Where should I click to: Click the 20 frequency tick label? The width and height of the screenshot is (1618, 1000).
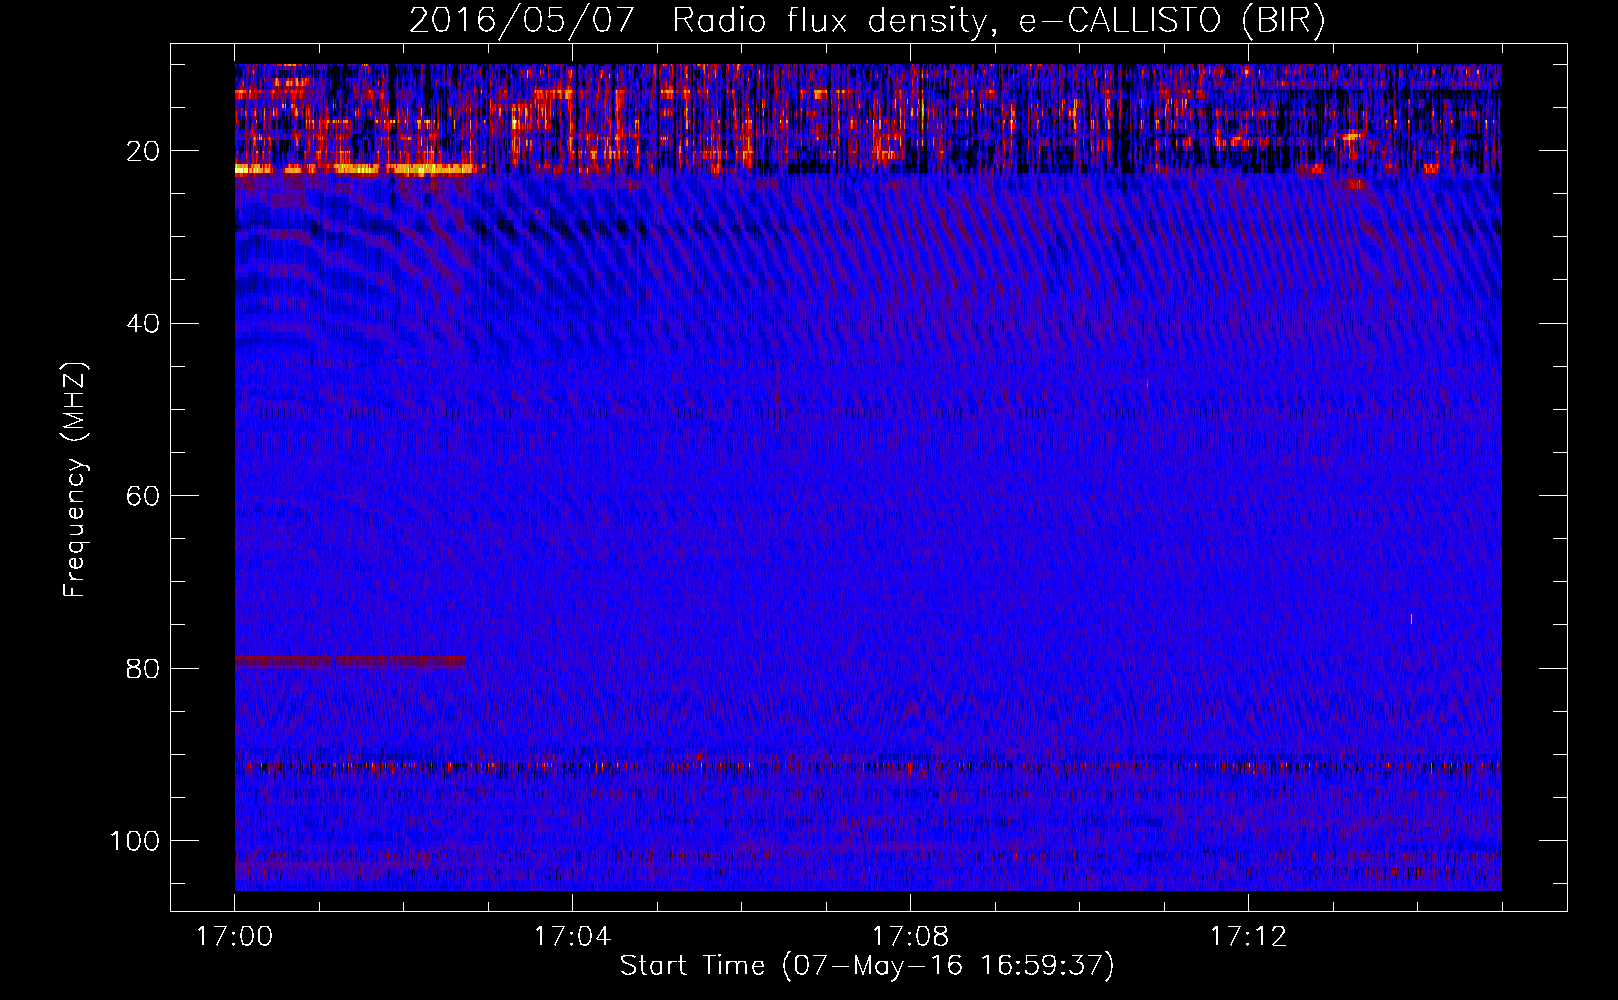coord(144,151)
